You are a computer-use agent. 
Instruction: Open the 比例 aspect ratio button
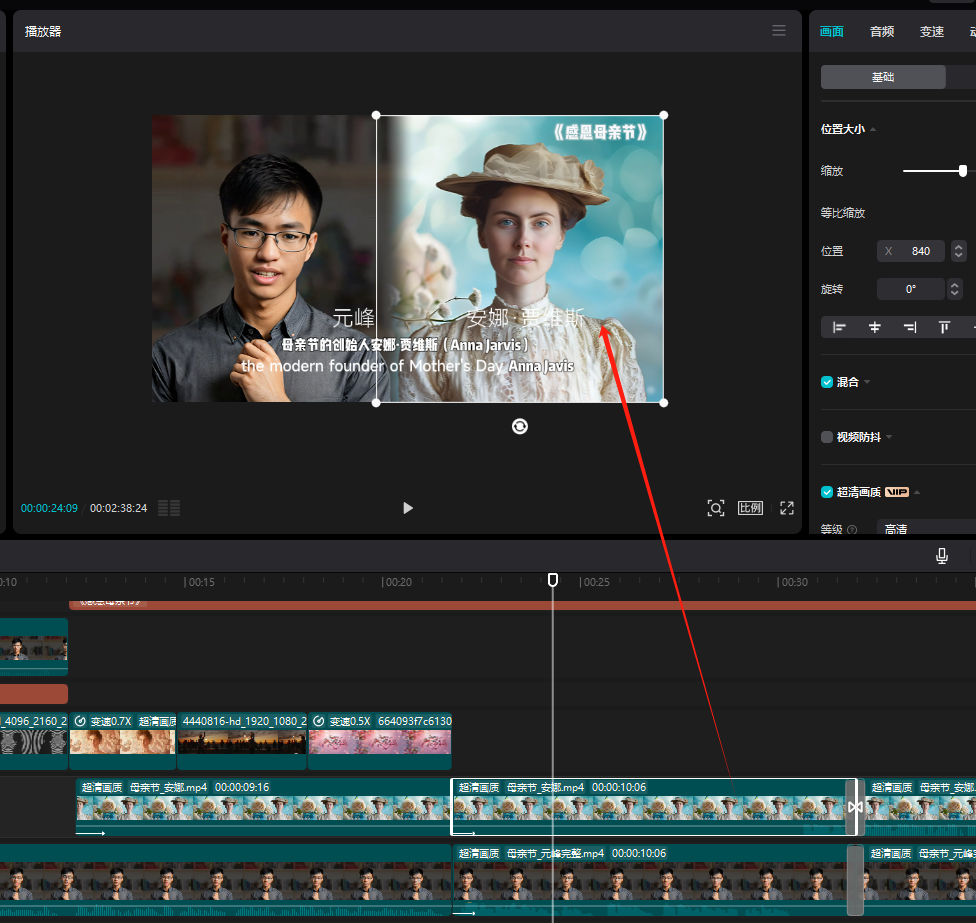pos(750,508)
